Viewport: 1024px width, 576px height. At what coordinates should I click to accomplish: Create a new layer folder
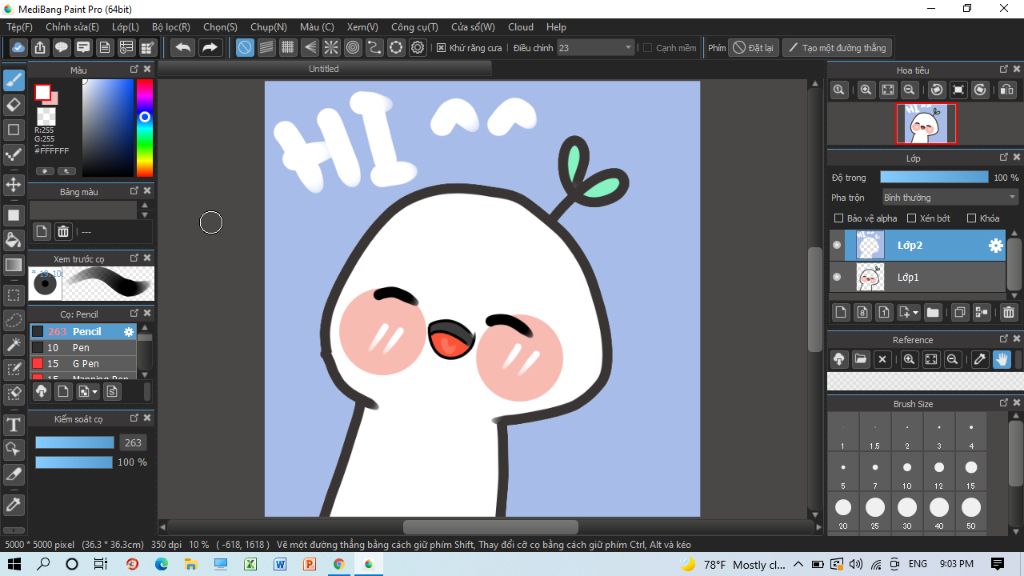coord(933,312)
